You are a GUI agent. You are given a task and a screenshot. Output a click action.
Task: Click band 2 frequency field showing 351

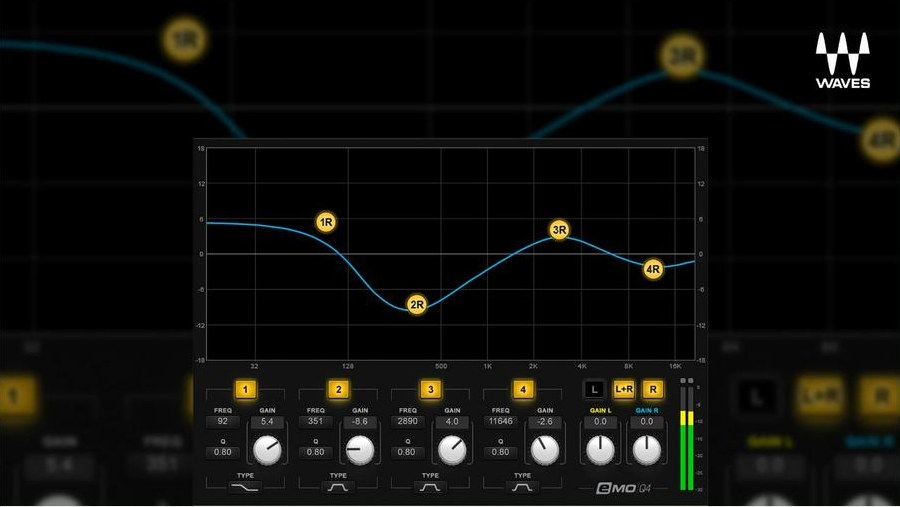tap(315, 421)
